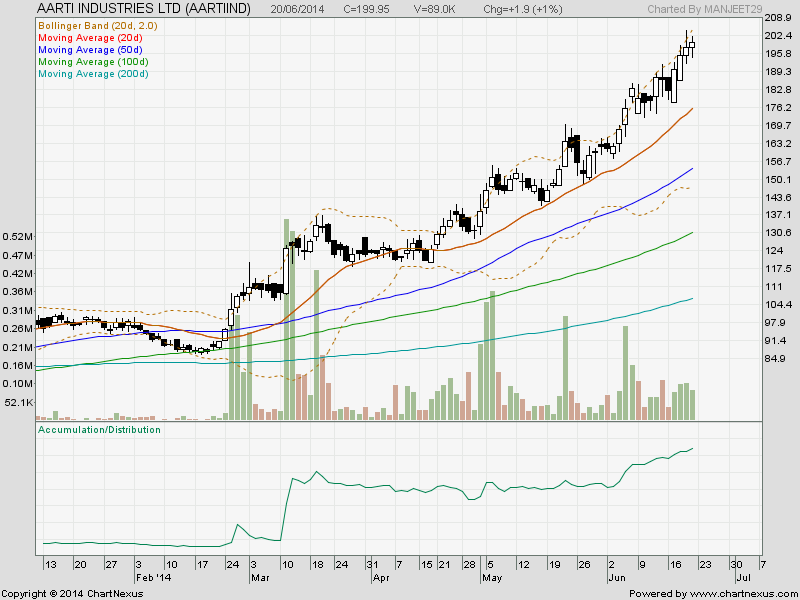Click the 0.47M volume axis label
The height and width of the screenshot is (600, 800).
pyautogui.click(x=18, y=255)
